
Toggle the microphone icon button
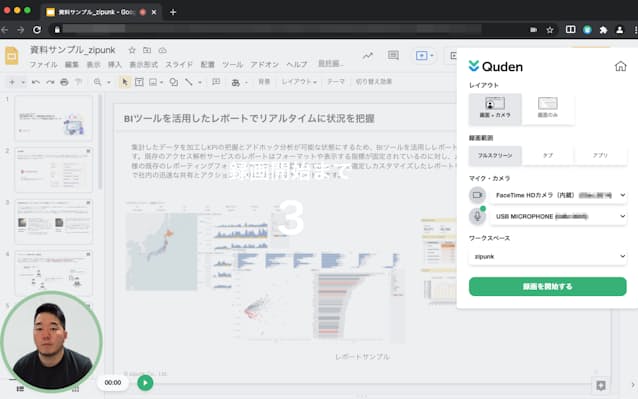coord(477,216)
